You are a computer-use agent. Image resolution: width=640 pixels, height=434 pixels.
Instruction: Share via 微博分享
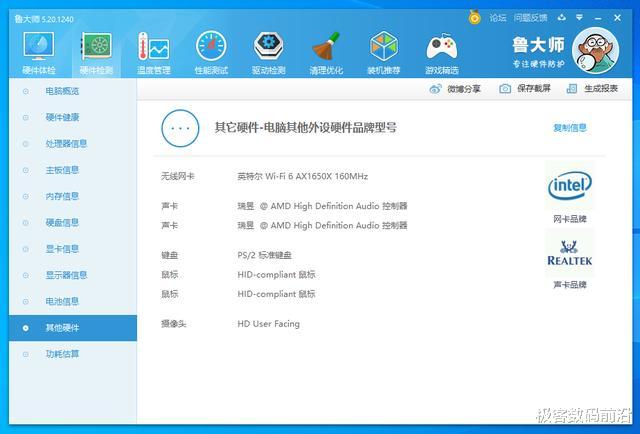point(455,89)
